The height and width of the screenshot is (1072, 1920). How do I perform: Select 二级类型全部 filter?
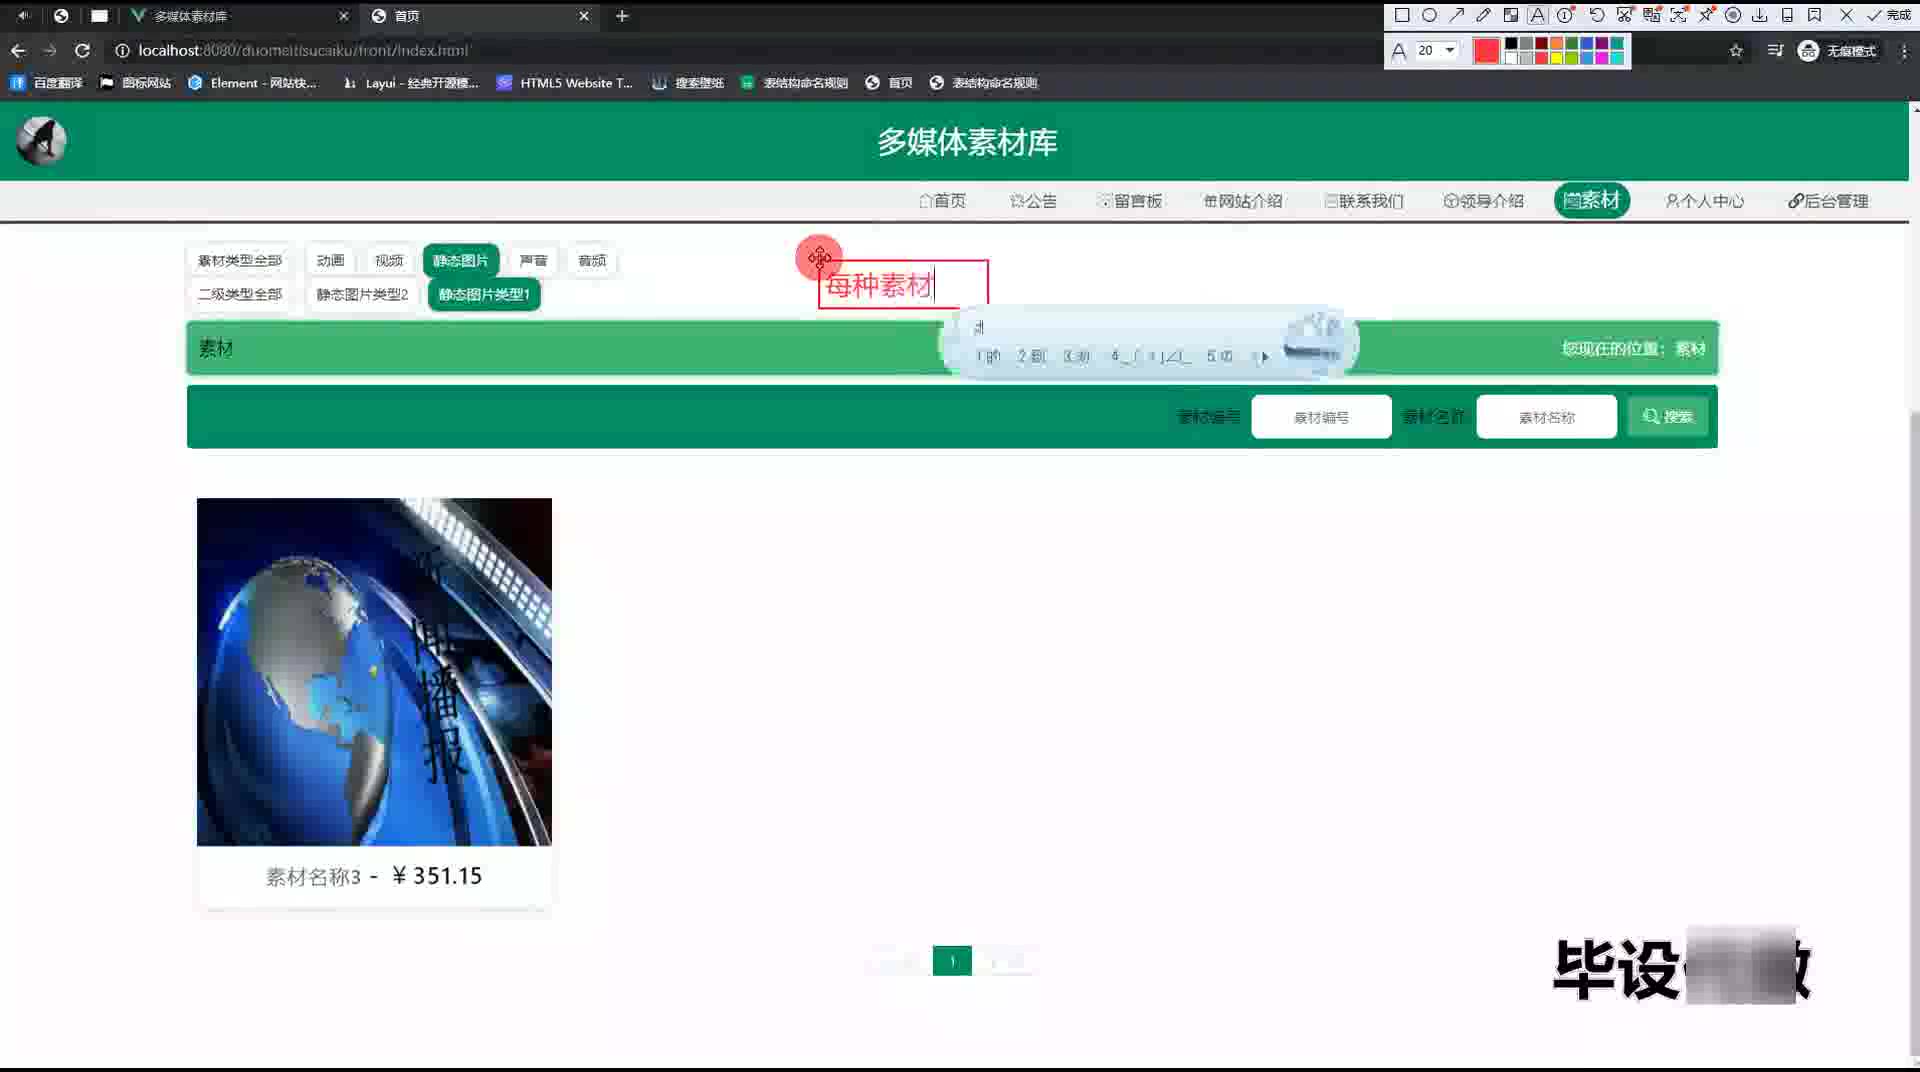click(x=240, y=294)
